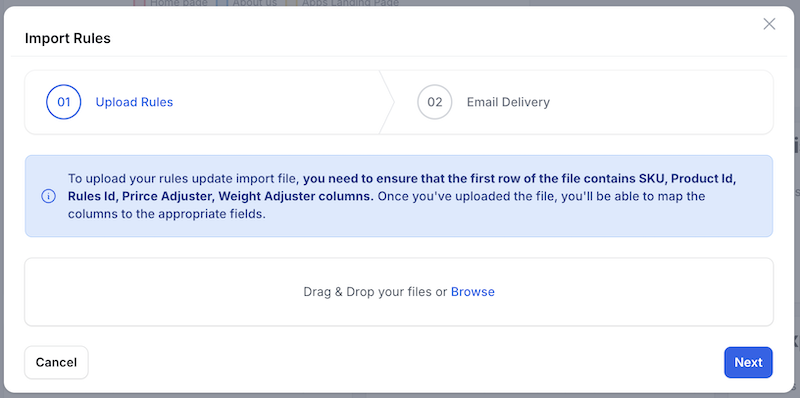800x398 pixels.
Task: Click the Home page bookmark behind dialog
Action: point(179,3)
